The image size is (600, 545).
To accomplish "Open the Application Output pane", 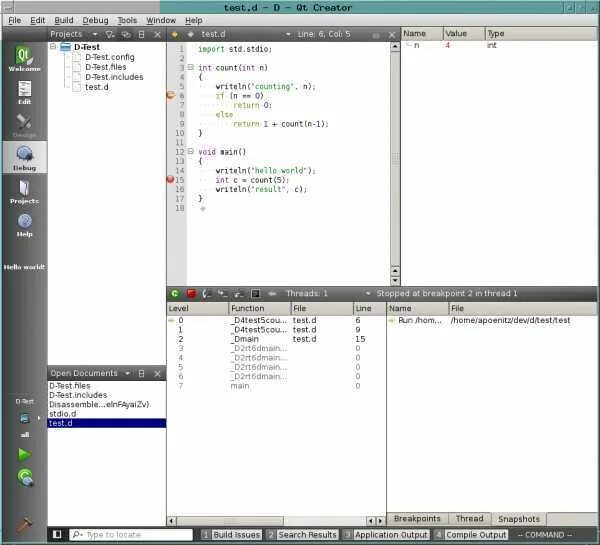I will [x=386, y=534].
